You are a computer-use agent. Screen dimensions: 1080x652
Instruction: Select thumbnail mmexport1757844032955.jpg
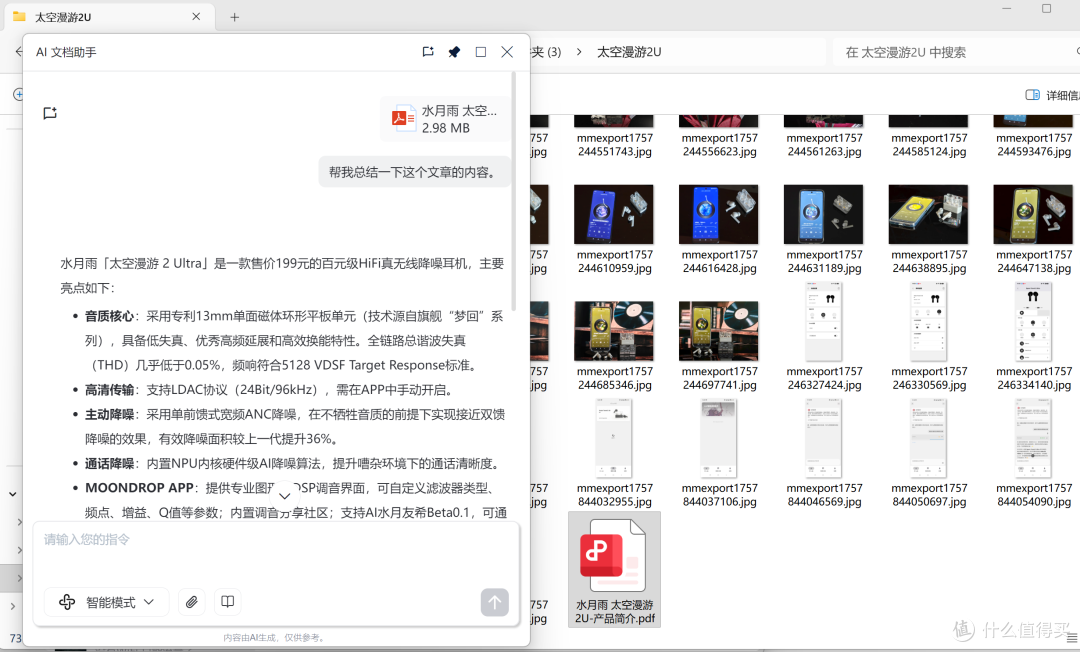point(614,439)
